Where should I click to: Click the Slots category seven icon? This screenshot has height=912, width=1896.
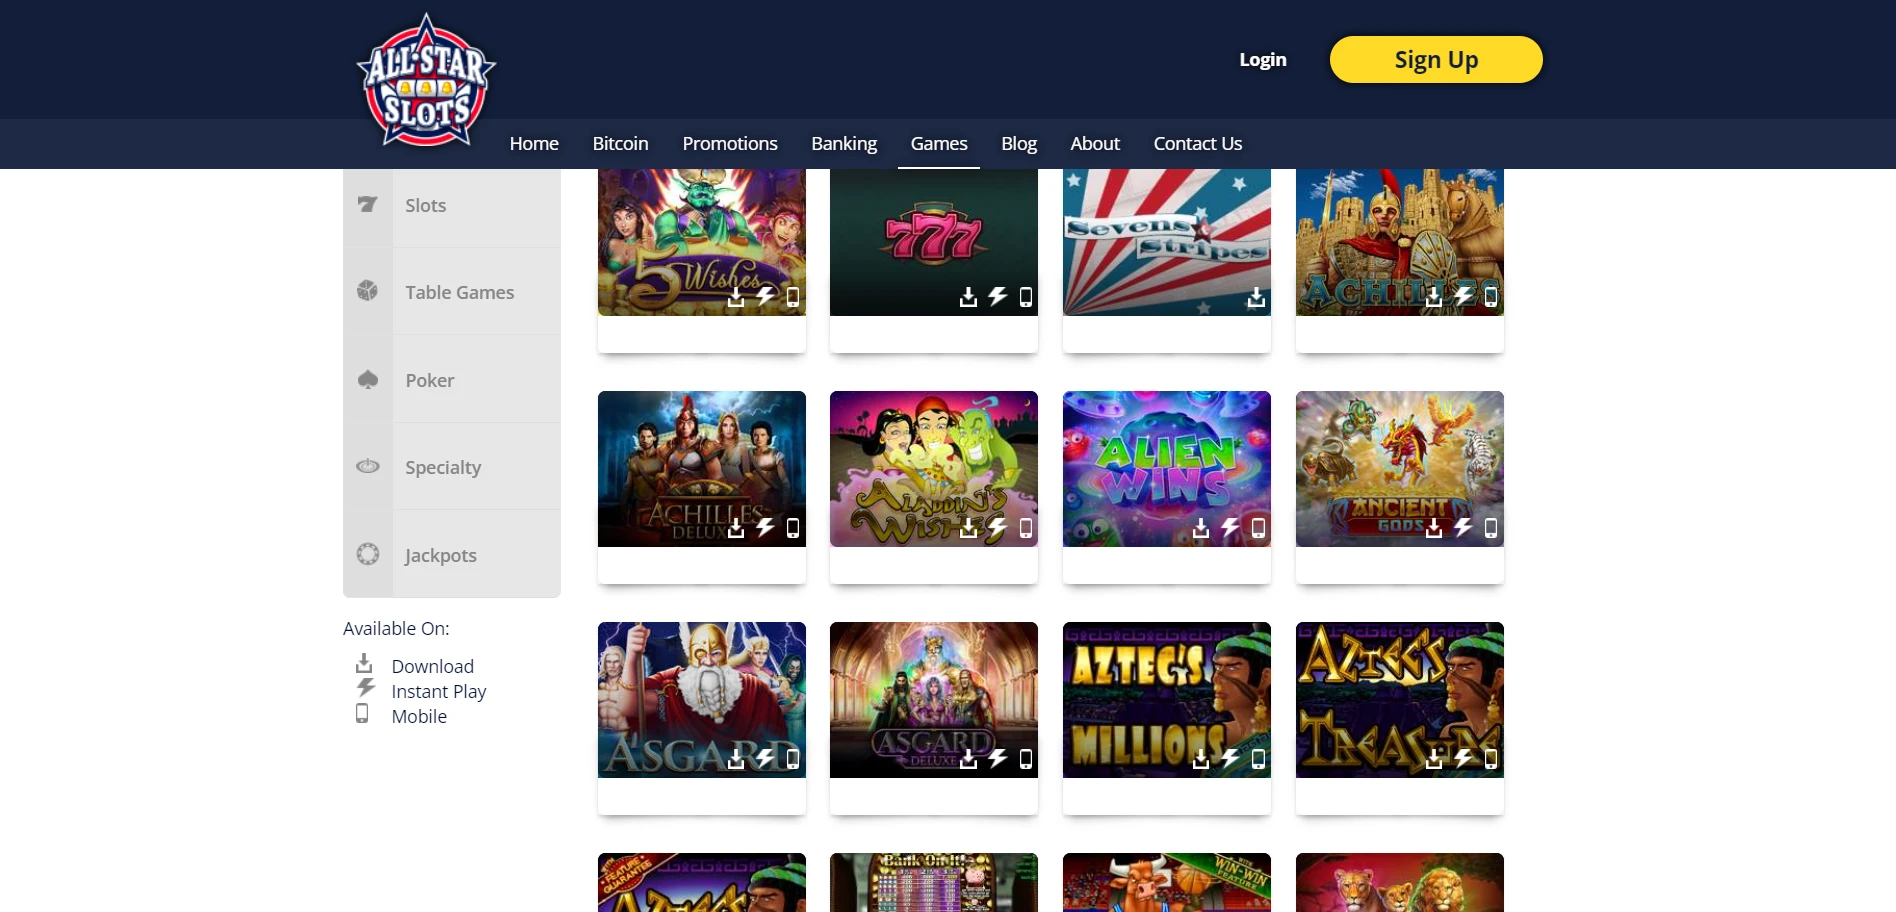point(368,204)
